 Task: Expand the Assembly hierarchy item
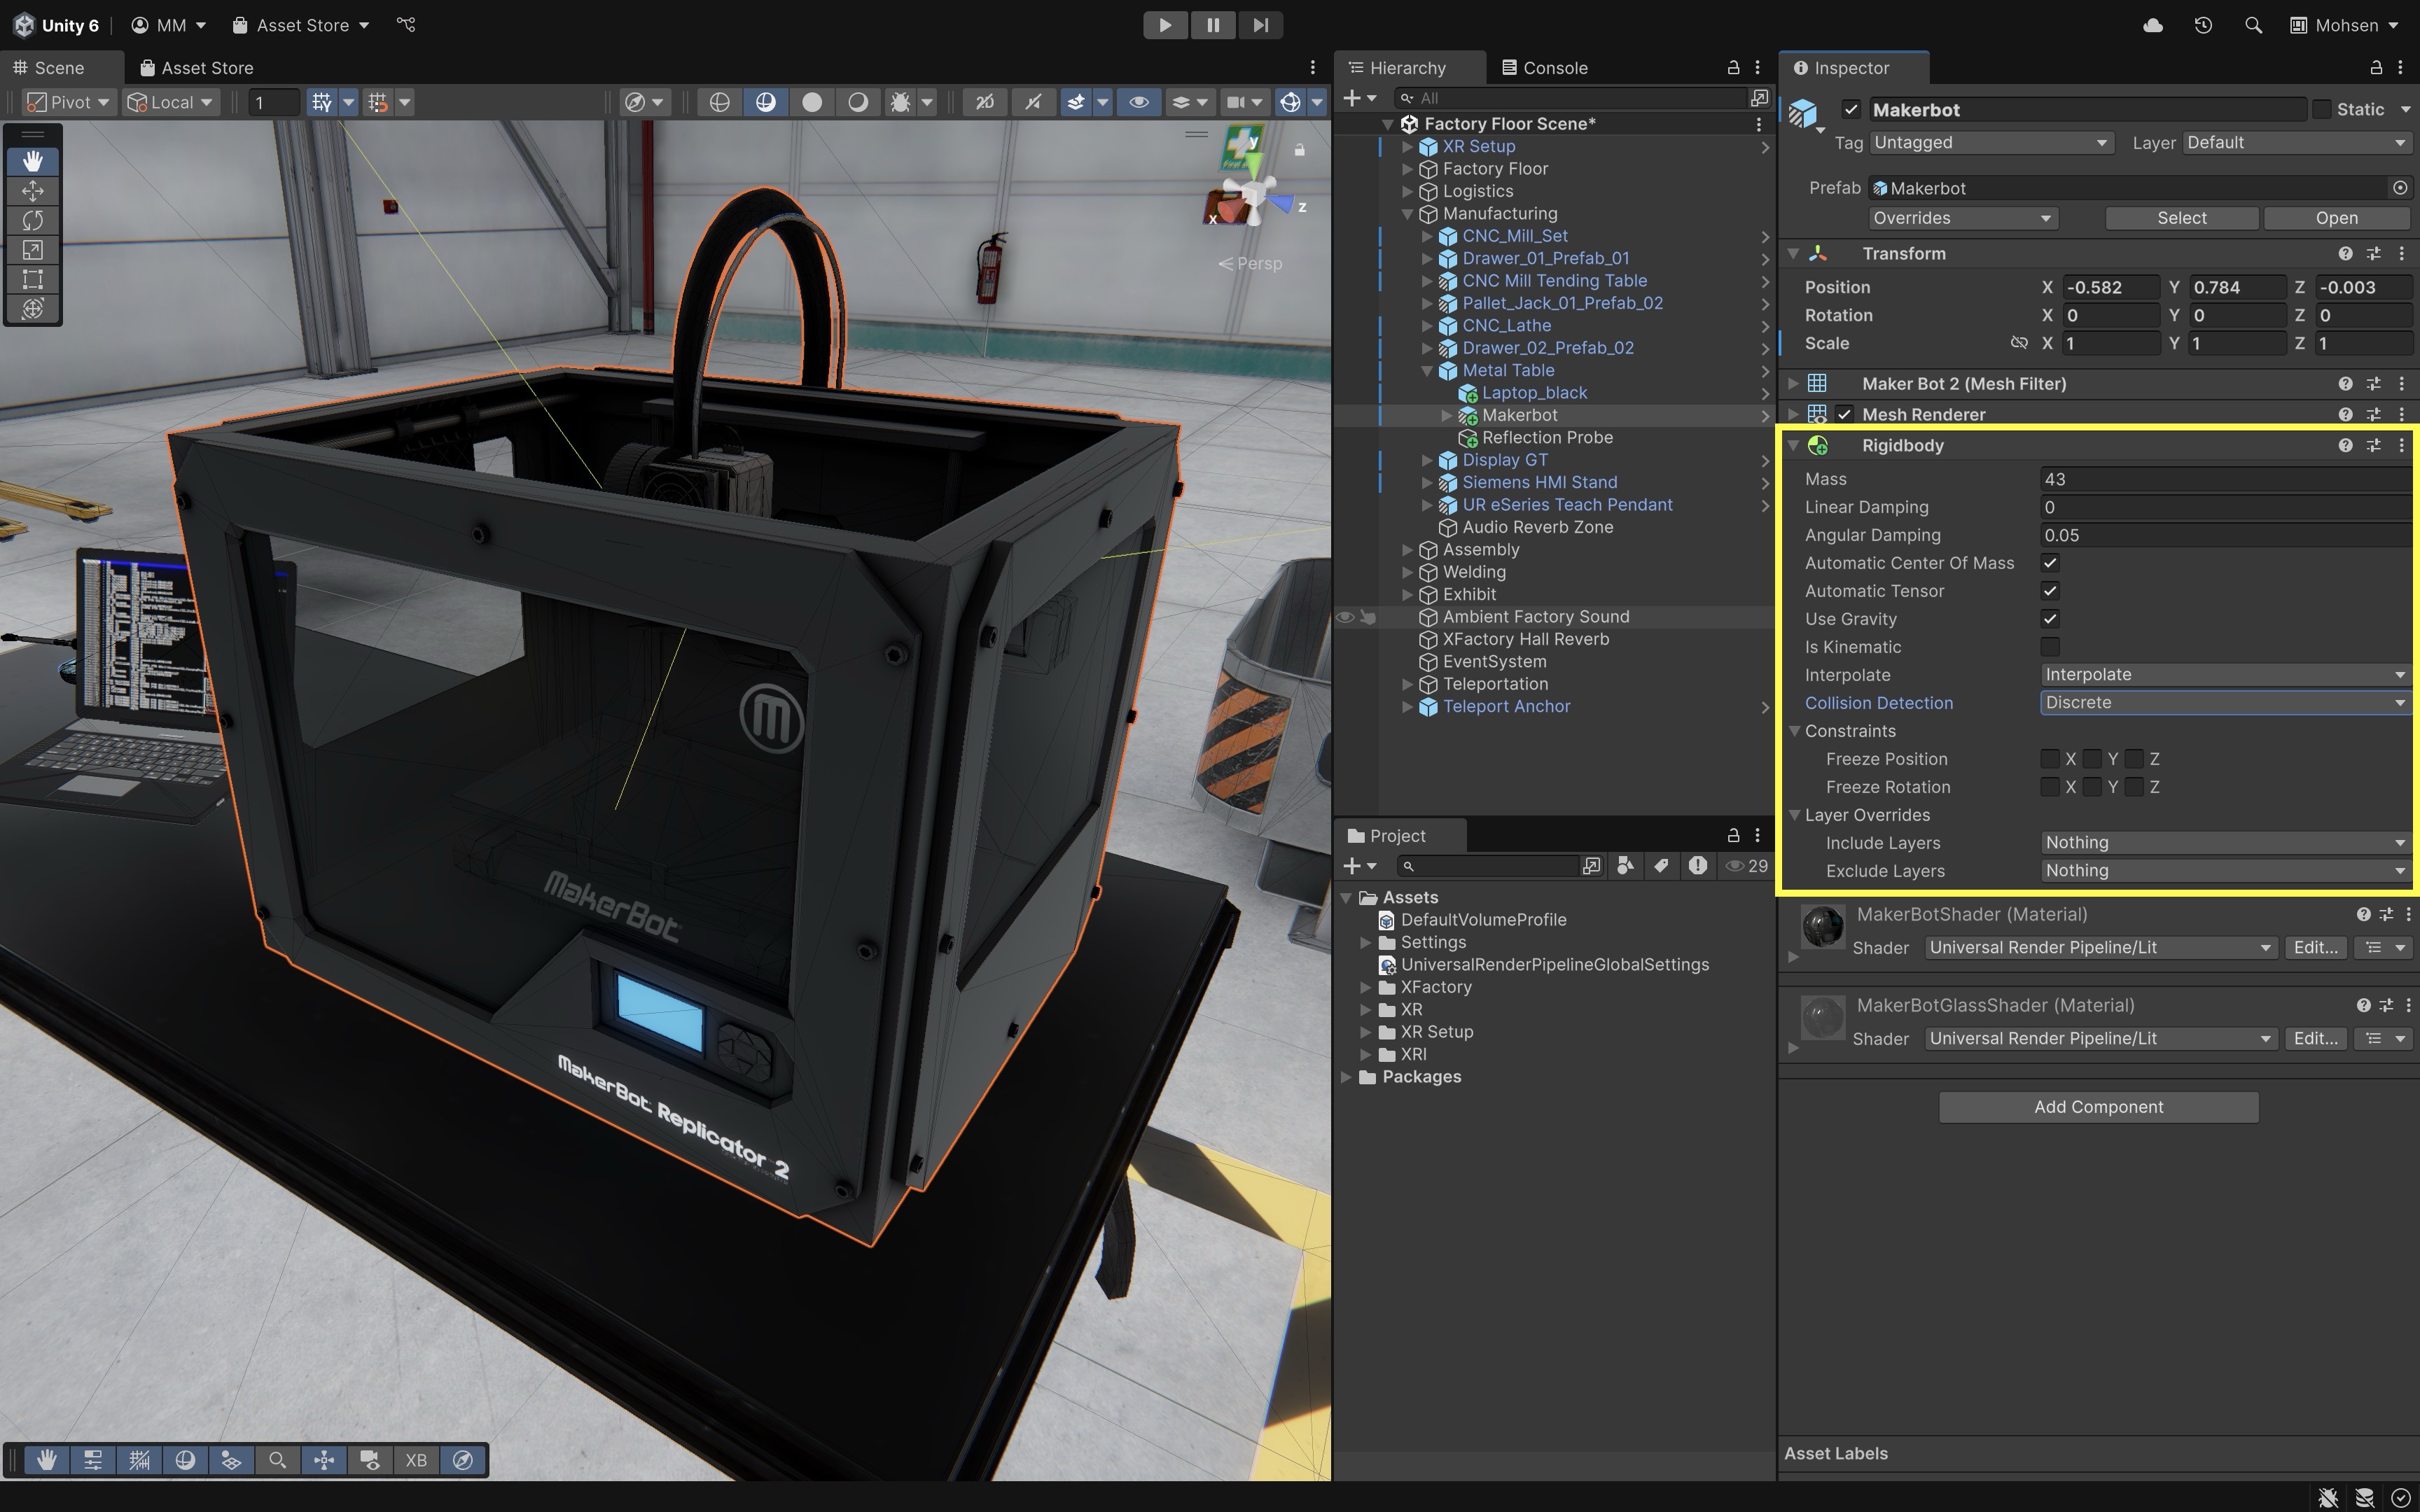pyautogui.click(x=1408, y=550)
